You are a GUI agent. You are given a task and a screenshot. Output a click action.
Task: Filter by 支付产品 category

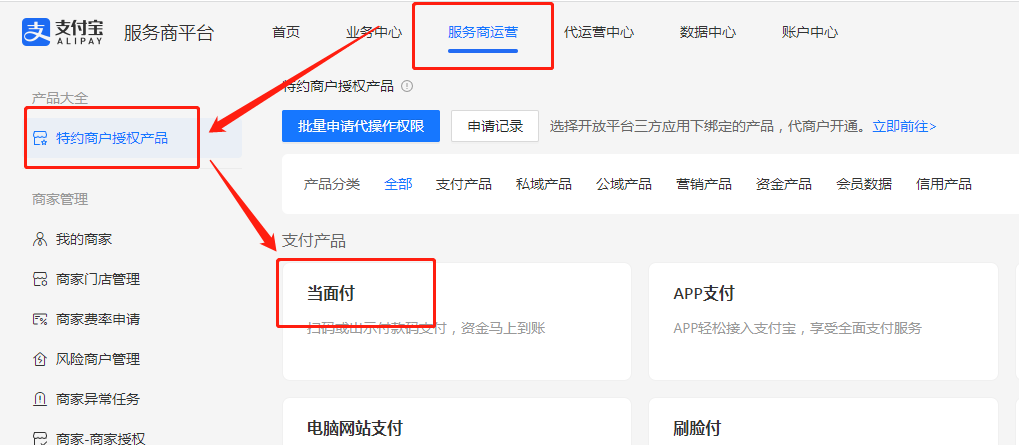coord(463,184)
